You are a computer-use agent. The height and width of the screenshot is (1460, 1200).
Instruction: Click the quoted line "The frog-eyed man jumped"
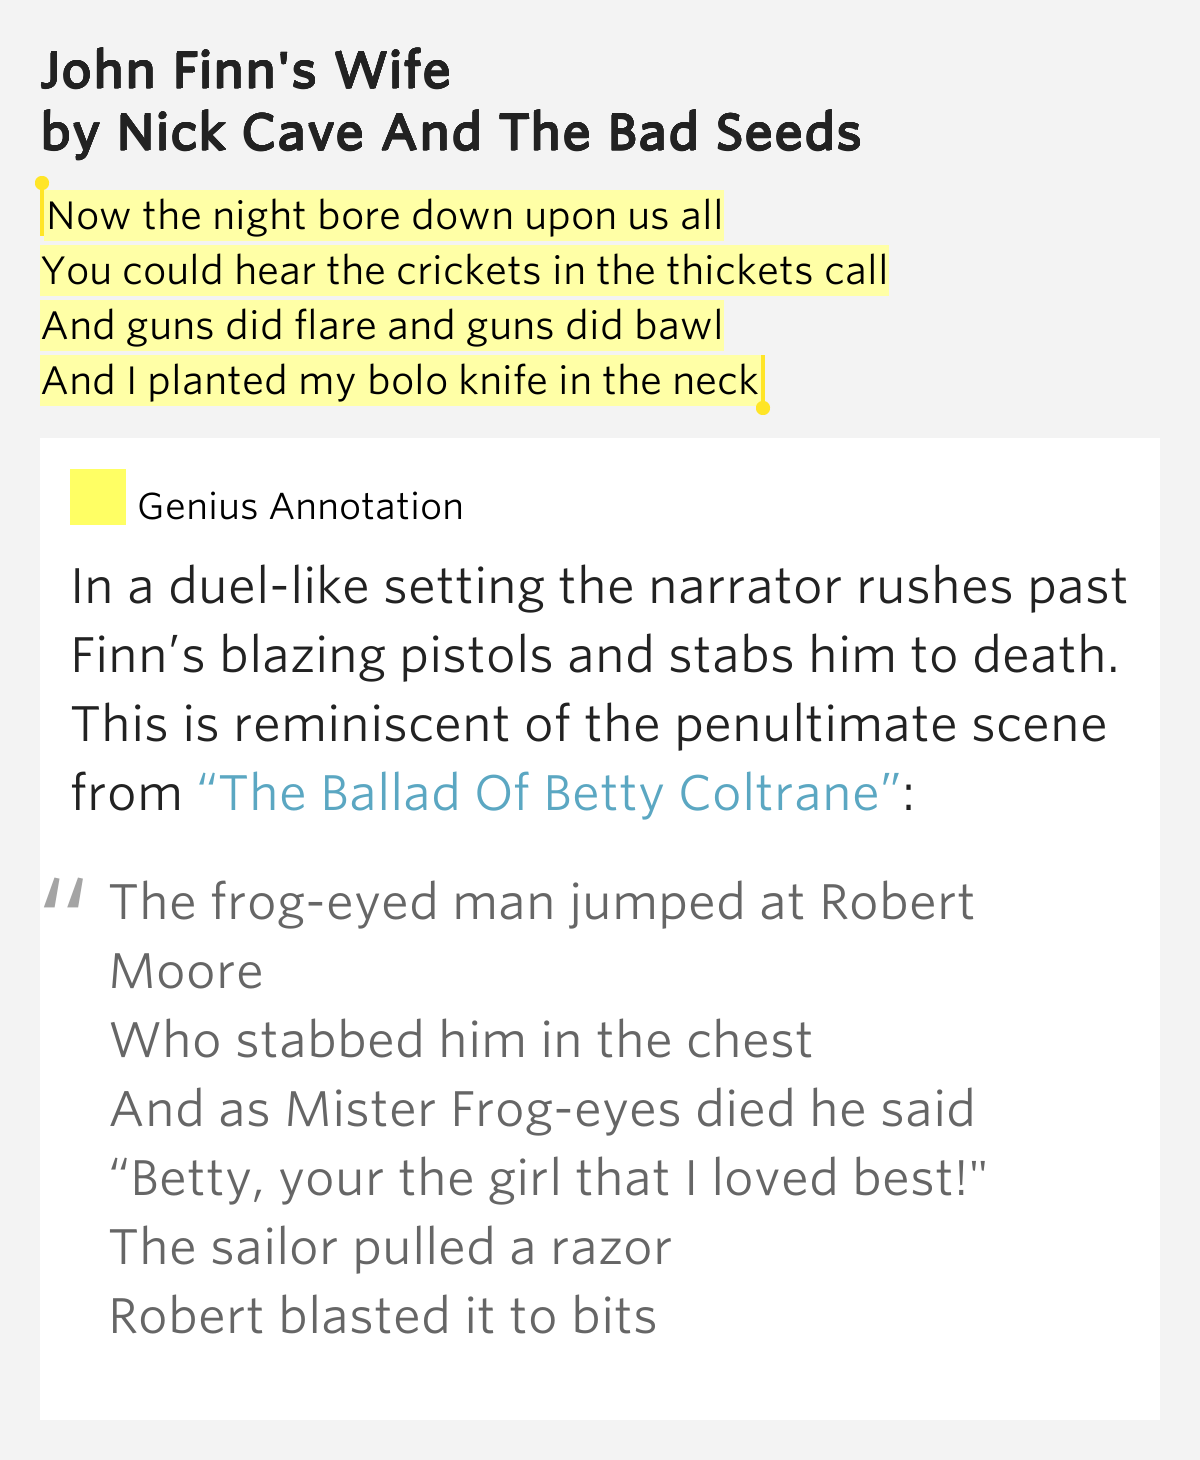pos(542,903)
